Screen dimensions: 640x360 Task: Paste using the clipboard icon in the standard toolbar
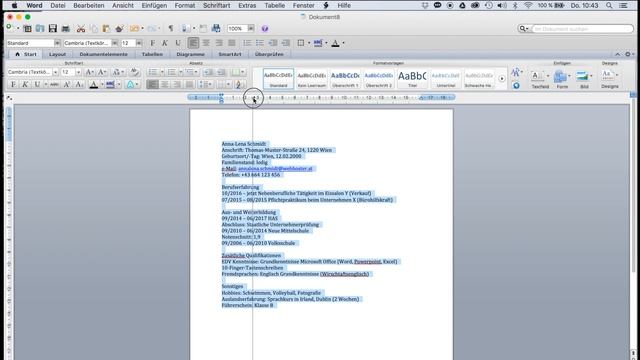[x=107, y=29]
